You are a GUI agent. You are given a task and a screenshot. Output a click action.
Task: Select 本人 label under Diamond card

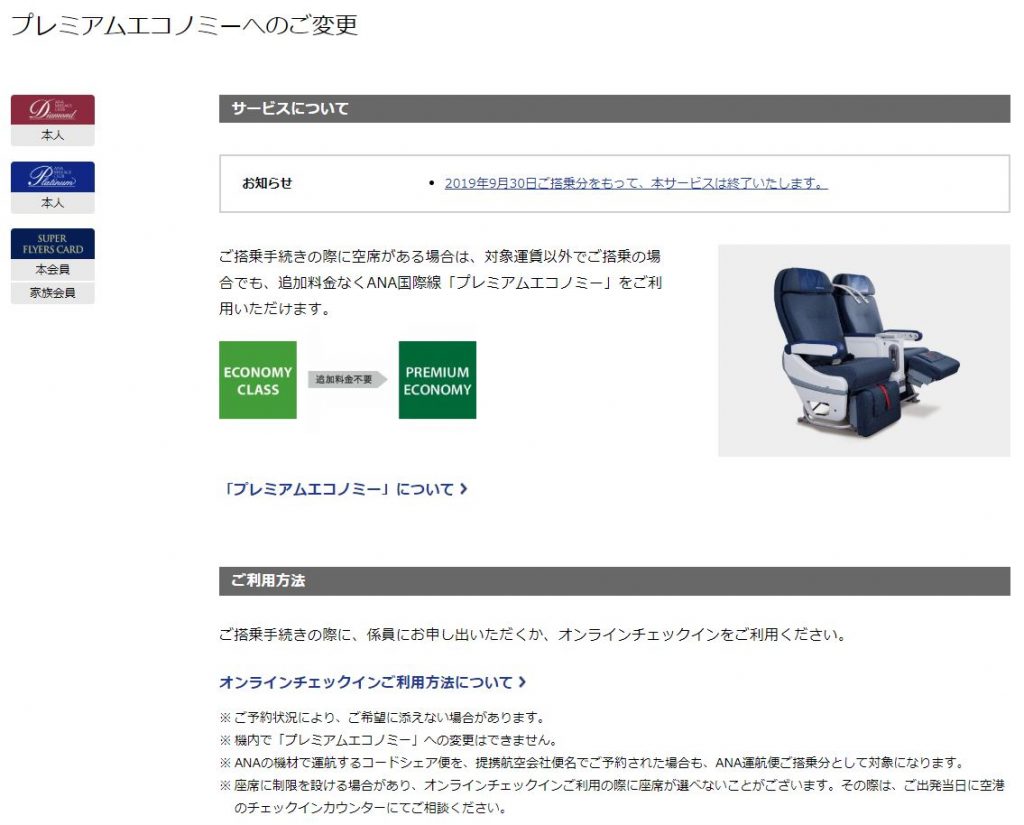click(52, 135)
